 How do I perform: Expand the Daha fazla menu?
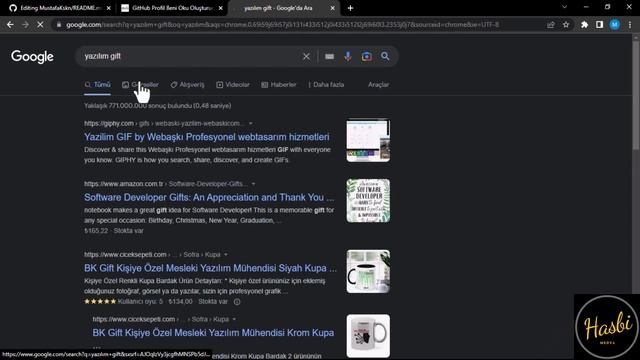(326, 84)
